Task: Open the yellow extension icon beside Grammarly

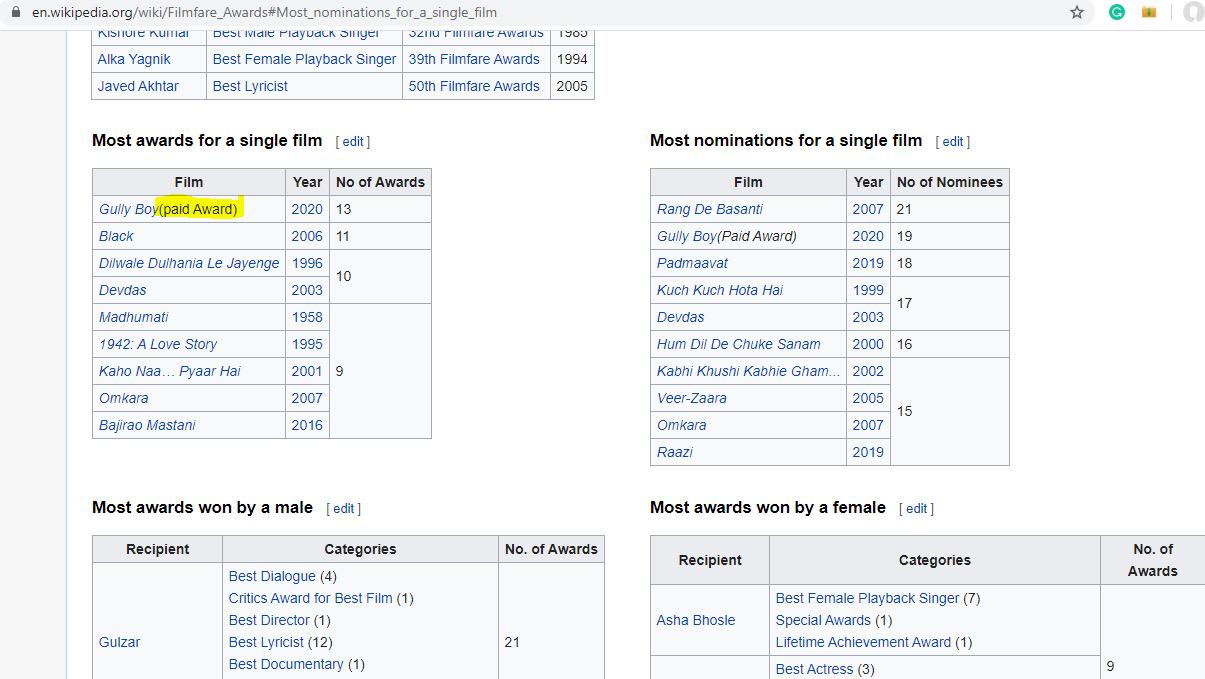Action: tap(1149, 12)
